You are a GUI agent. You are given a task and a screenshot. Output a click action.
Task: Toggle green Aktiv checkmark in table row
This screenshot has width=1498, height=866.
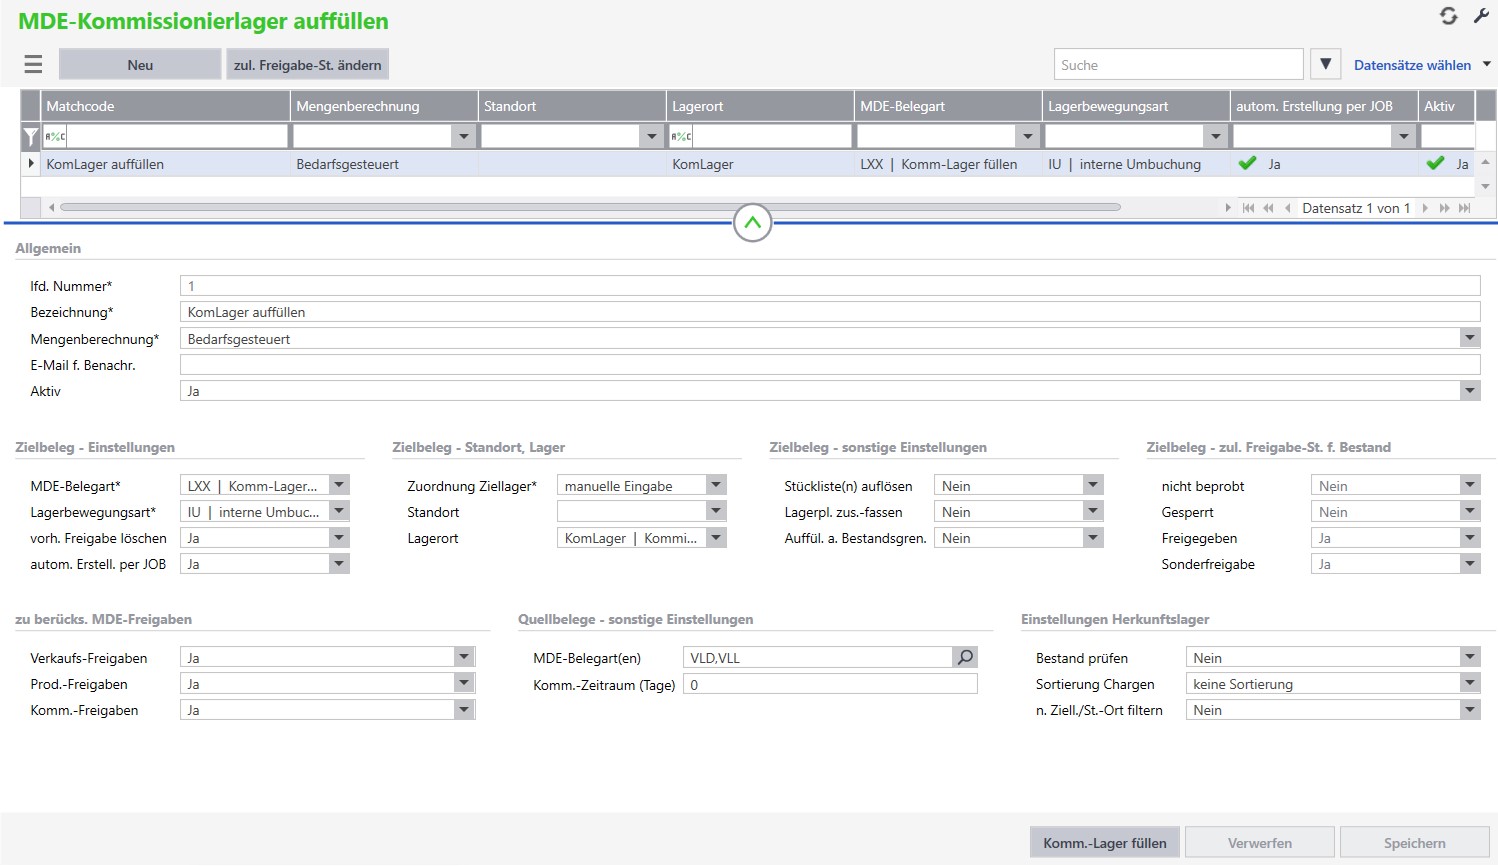coord(1435,163)
